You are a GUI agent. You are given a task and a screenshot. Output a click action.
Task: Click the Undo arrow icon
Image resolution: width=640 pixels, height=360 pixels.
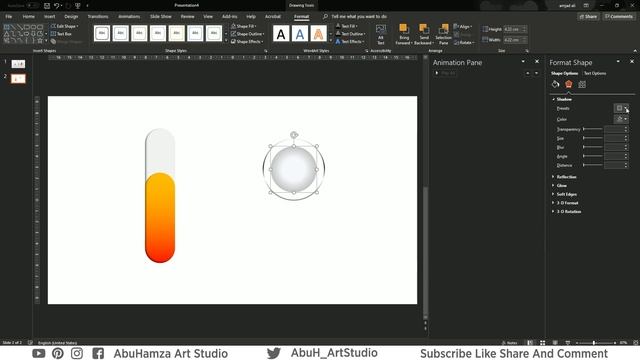57,6
